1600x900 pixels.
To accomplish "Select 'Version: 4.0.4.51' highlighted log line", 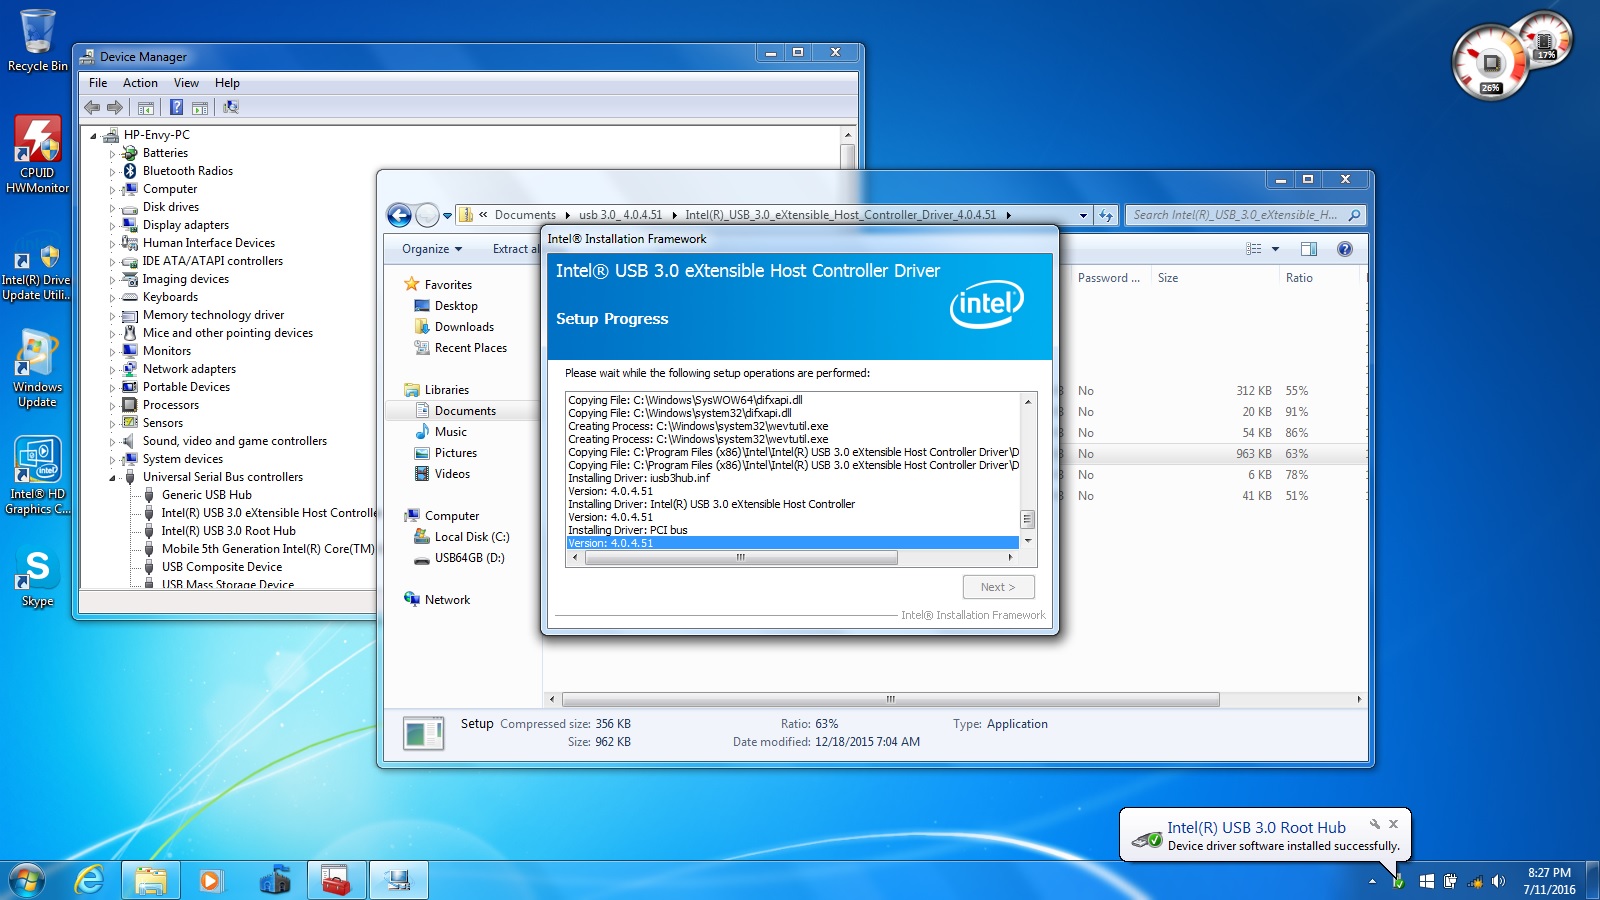I will coord(792,543).
